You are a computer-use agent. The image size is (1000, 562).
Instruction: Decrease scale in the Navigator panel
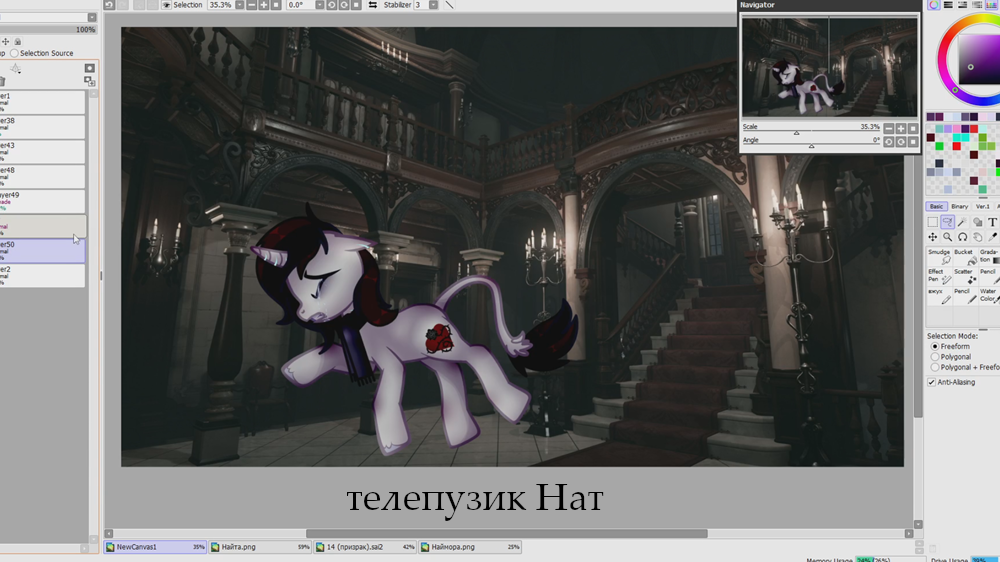(888, 128)
